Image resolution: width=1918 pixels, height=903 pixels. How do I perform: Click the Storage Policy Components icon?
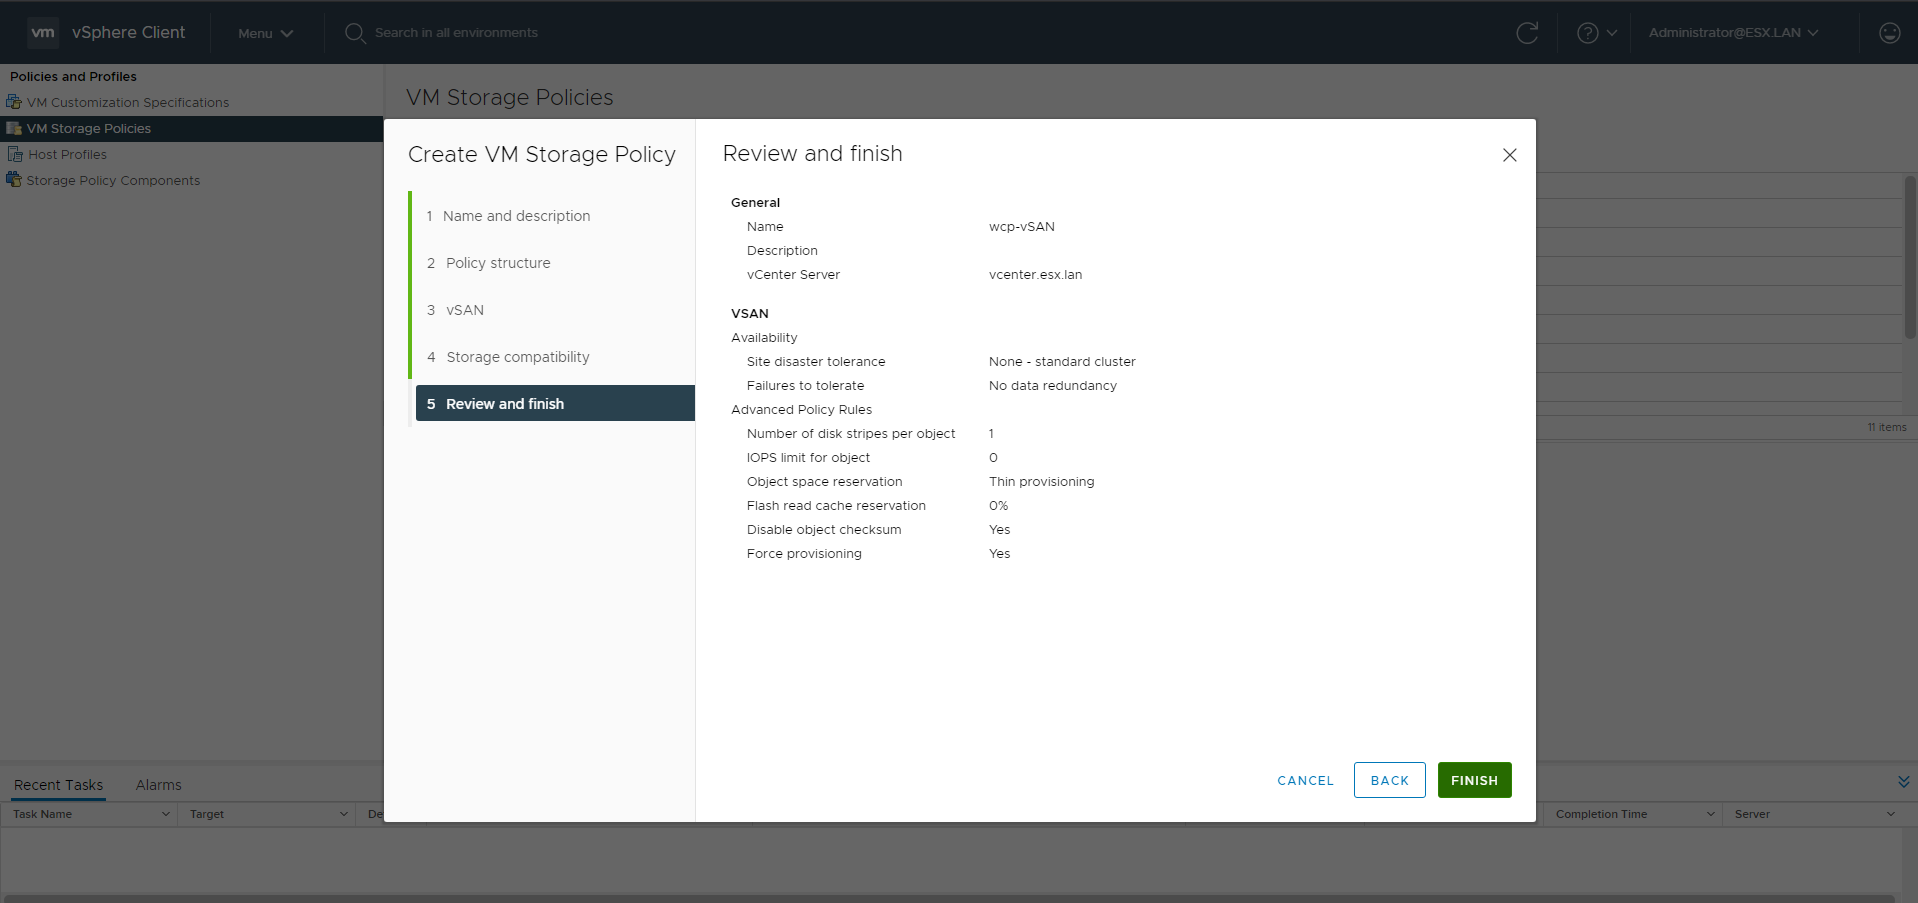[14, 180]
